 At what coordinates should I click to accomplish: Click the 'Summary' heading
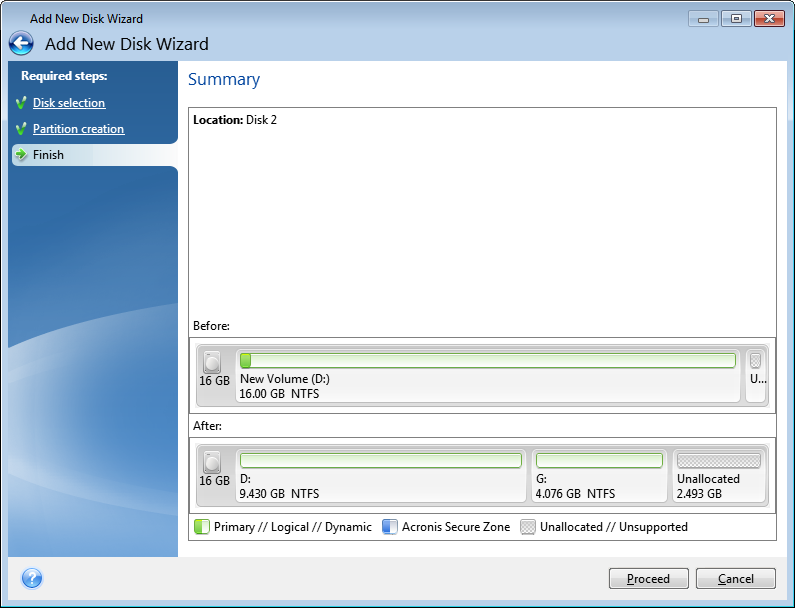pos(224,80)
